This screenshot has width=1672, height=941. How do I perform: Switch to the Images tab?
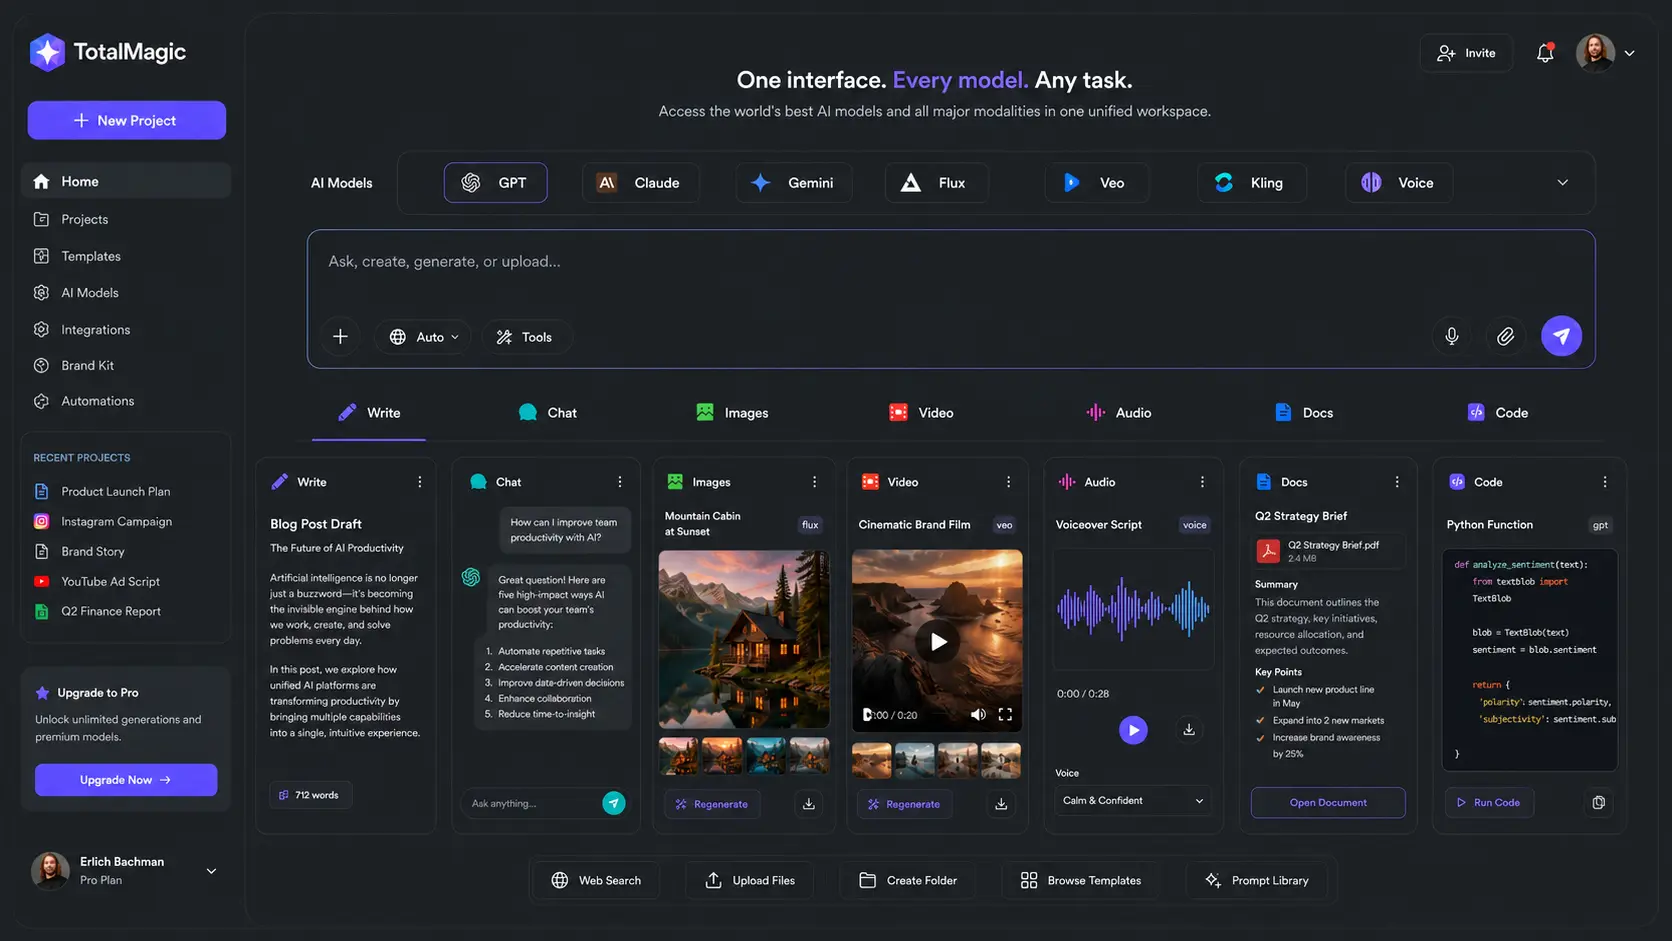(732, 413)
